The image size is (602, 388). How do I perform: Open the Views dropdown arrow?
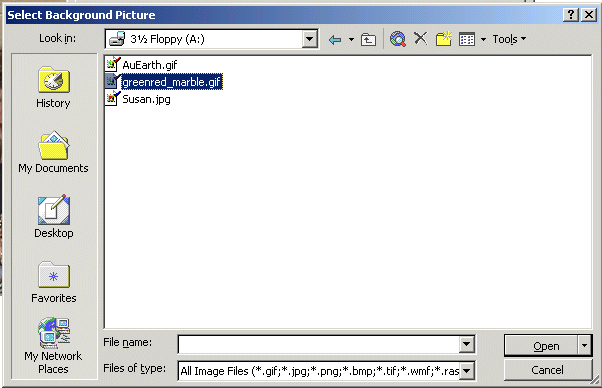(x=483, y=39)
